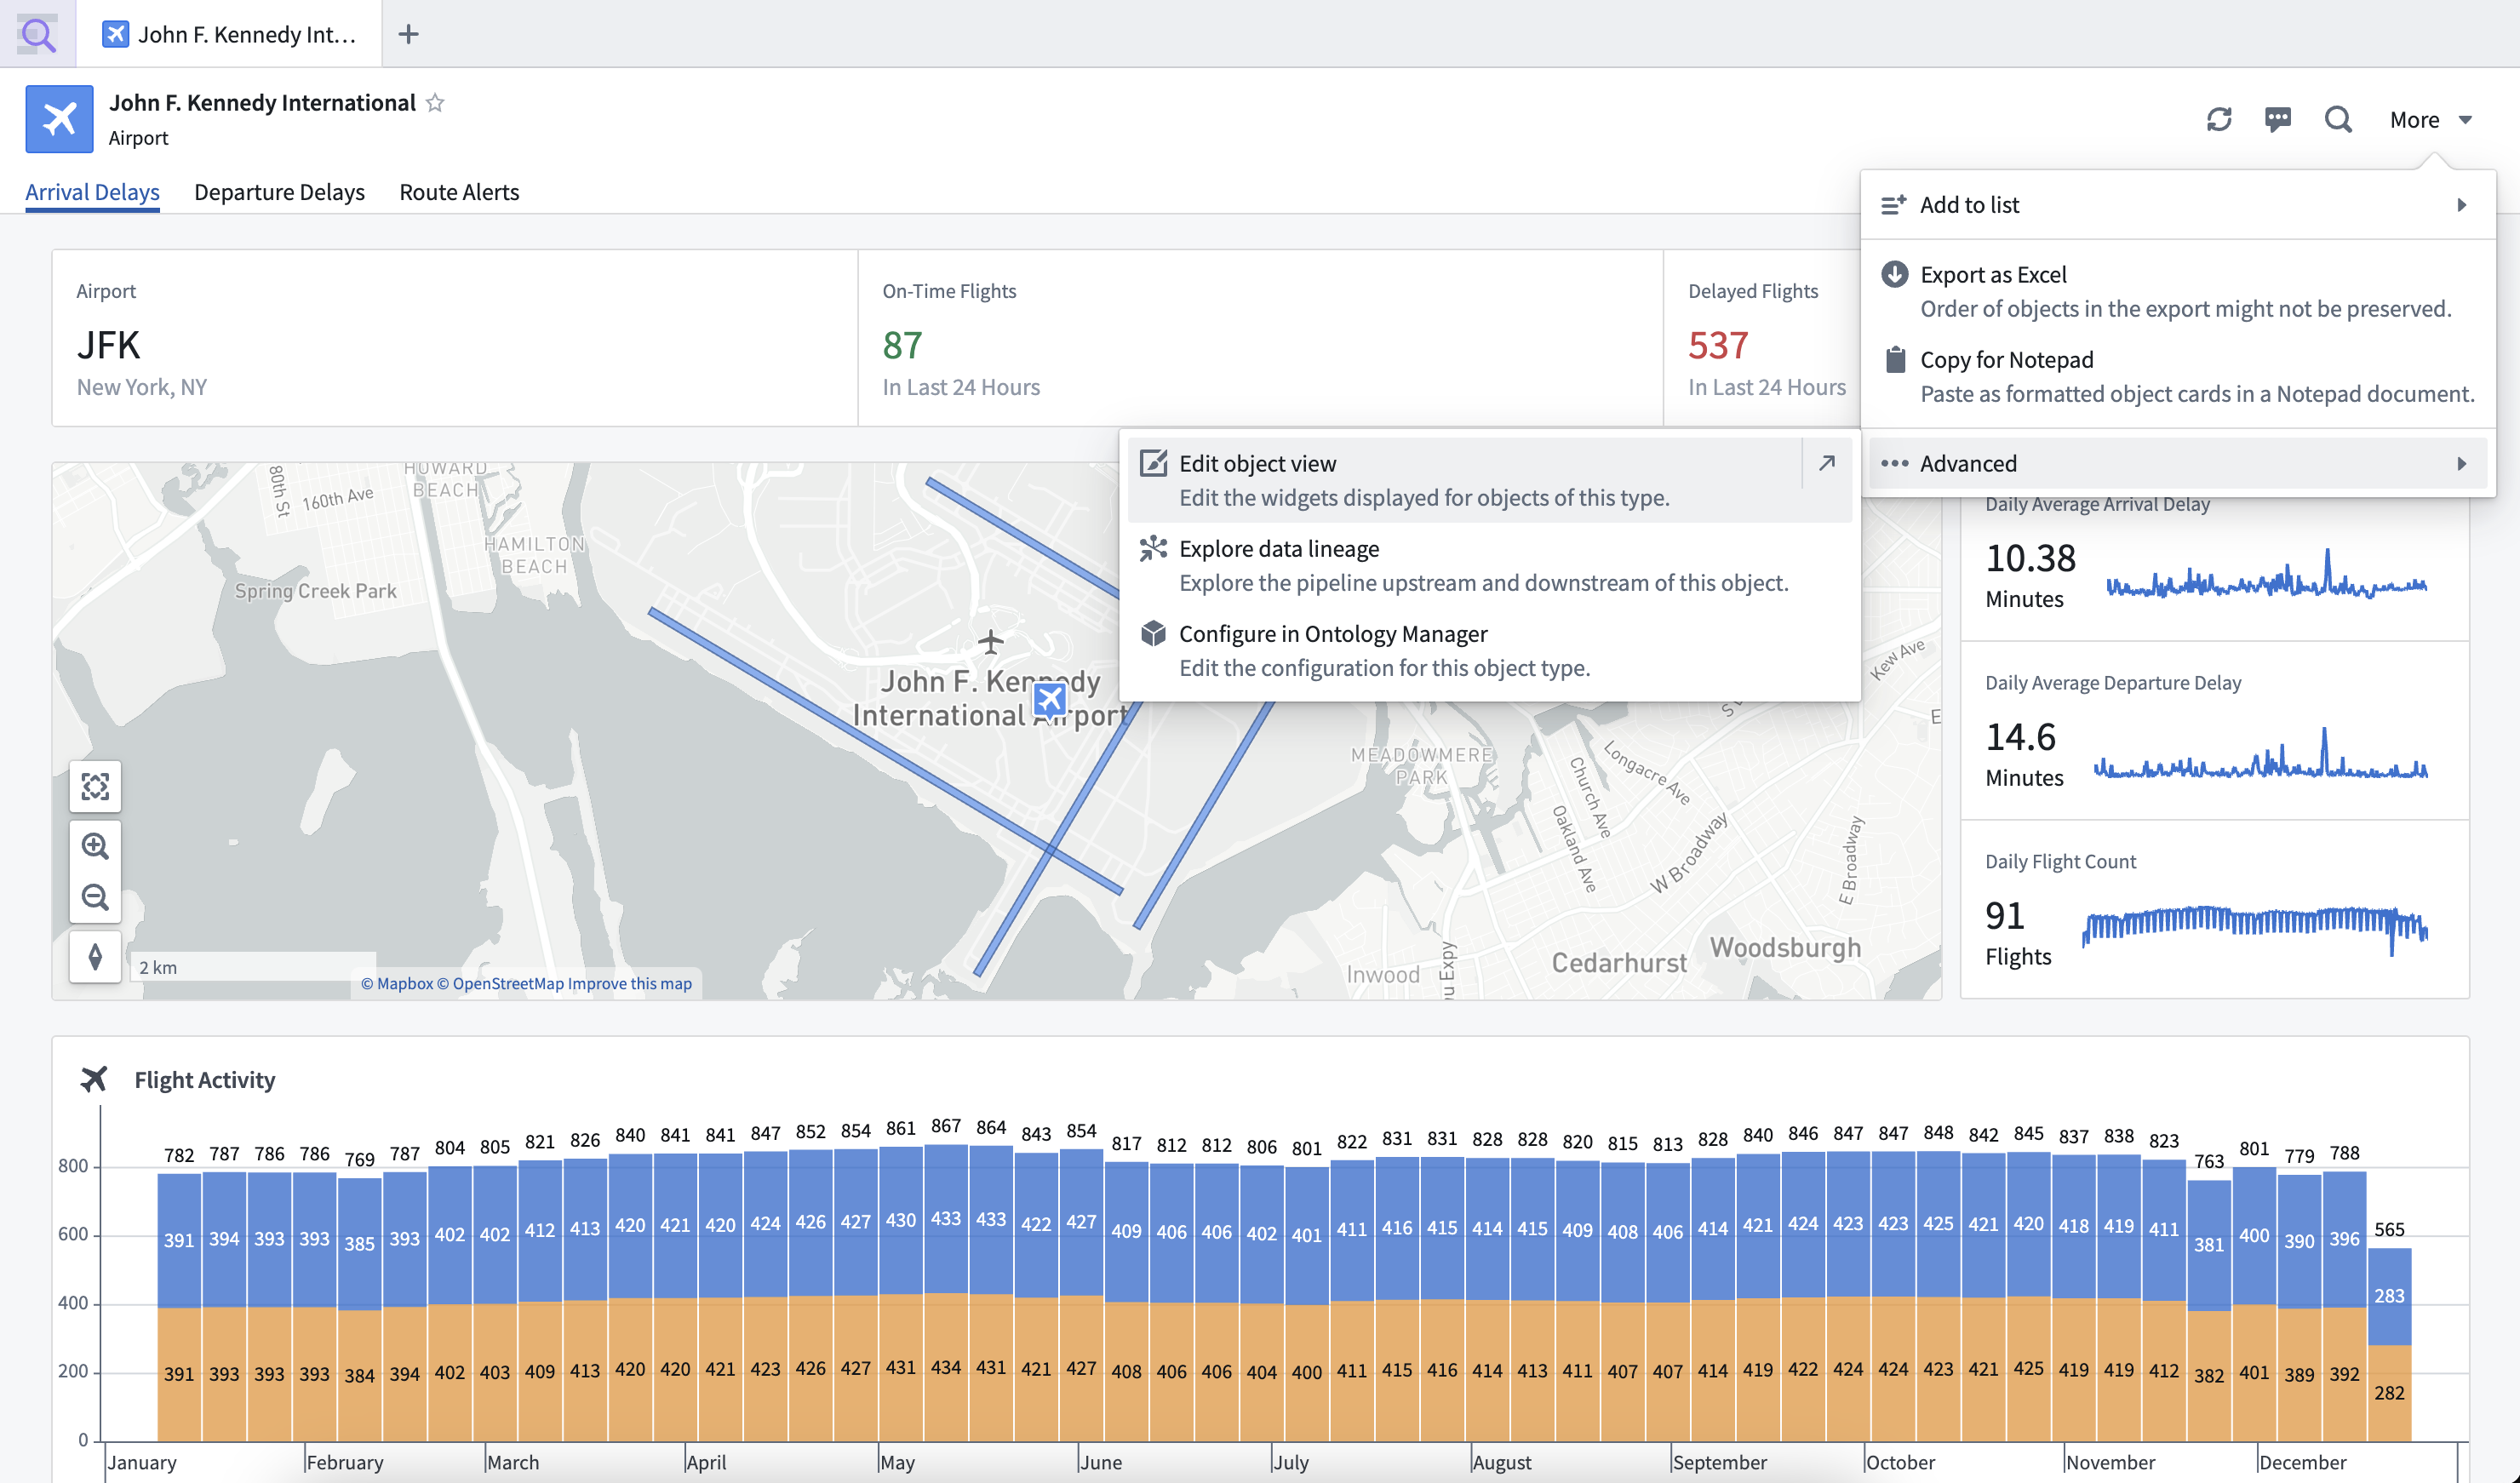Click the Daily Flight Count sparkline
This screenshot has width=2520, height=1483.
tap(2255, 930)
